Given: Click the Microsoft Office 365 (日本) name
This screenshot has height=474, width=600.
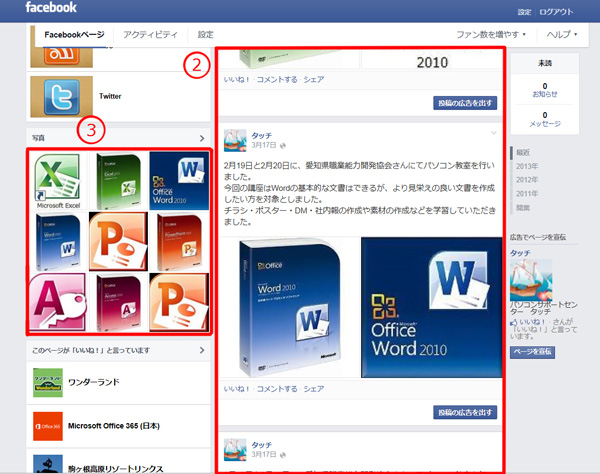Looking at the screenshot, I should pos(114,426).
